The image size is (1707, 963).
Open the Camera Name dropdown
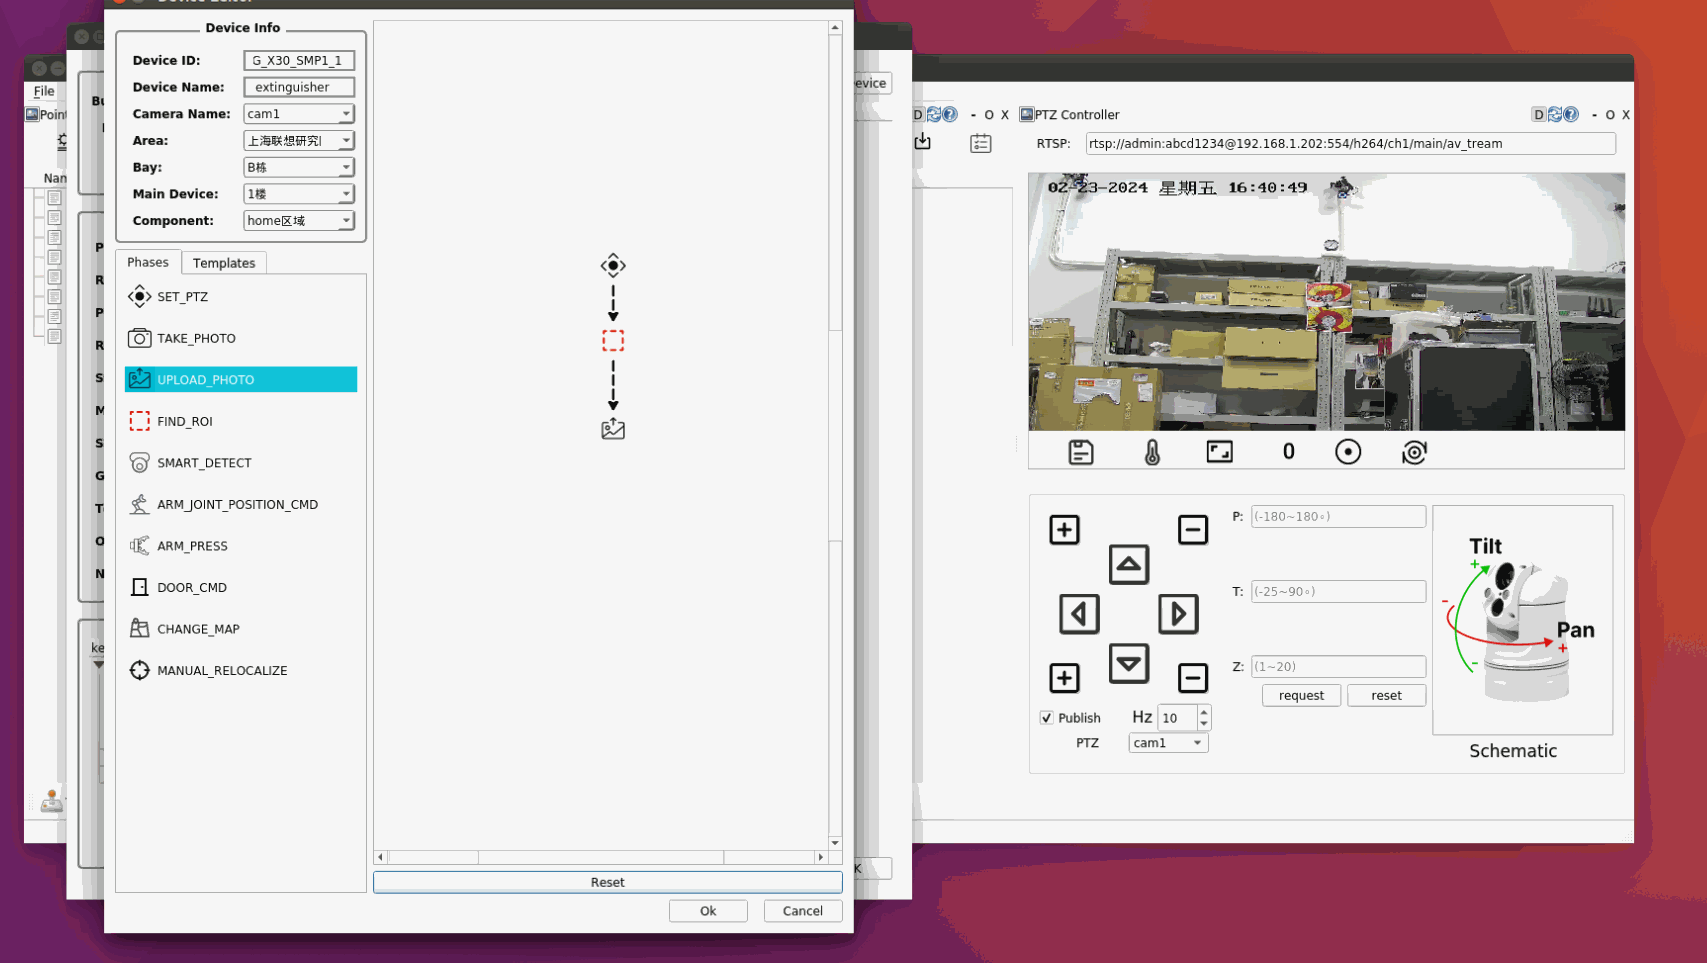[x=298, y=114]
